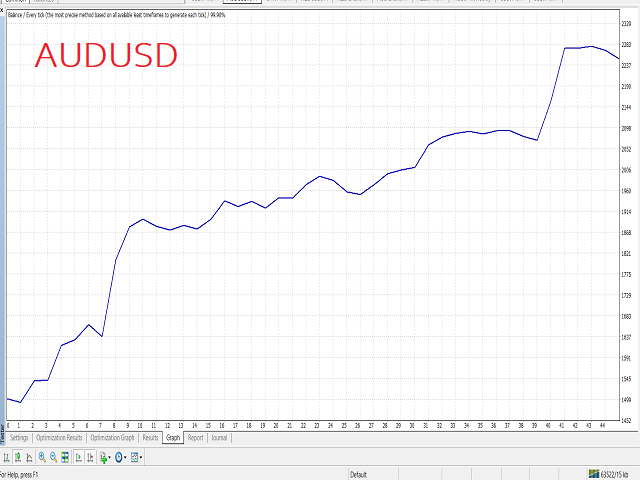Switch to candlestick chart icon
This screenshot has width=640, height=480.
(x=18, y=457)
